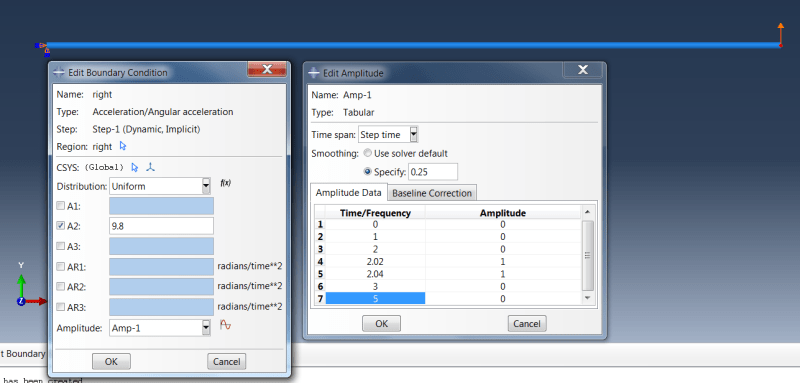800x383 pixels.
Task: Enable the AR2 checkbox
Action: click(60, 287)
